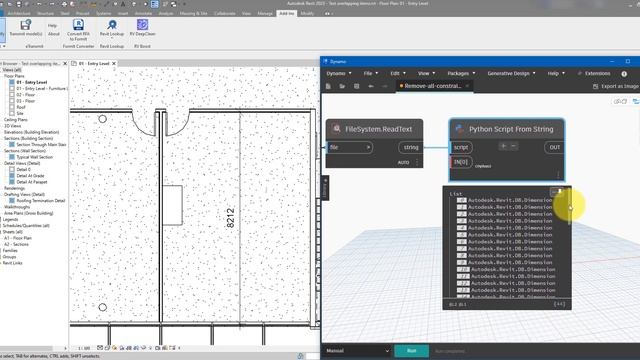The width and height of the screenshot is (640, 360).
Task: Open Python Script node options (three dots)
Action: tap(558, 175)
